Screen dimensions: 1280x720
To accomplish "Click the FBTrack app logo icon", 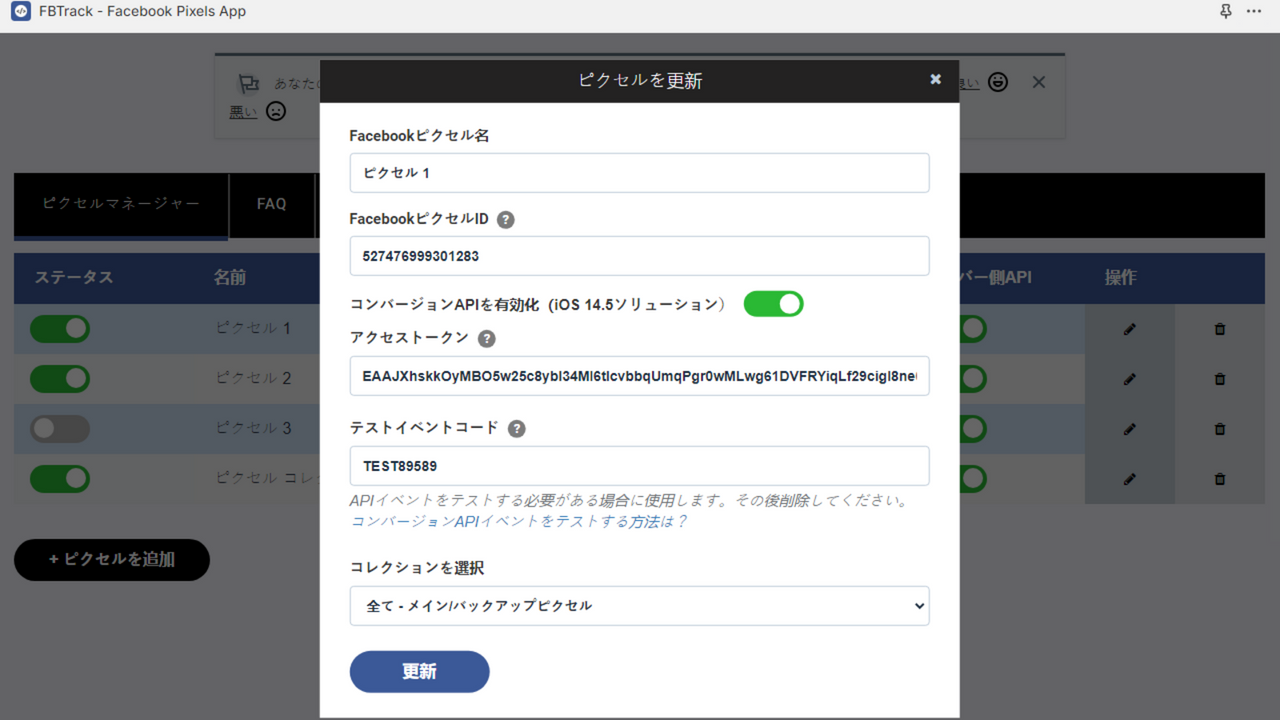I will 21,12.
